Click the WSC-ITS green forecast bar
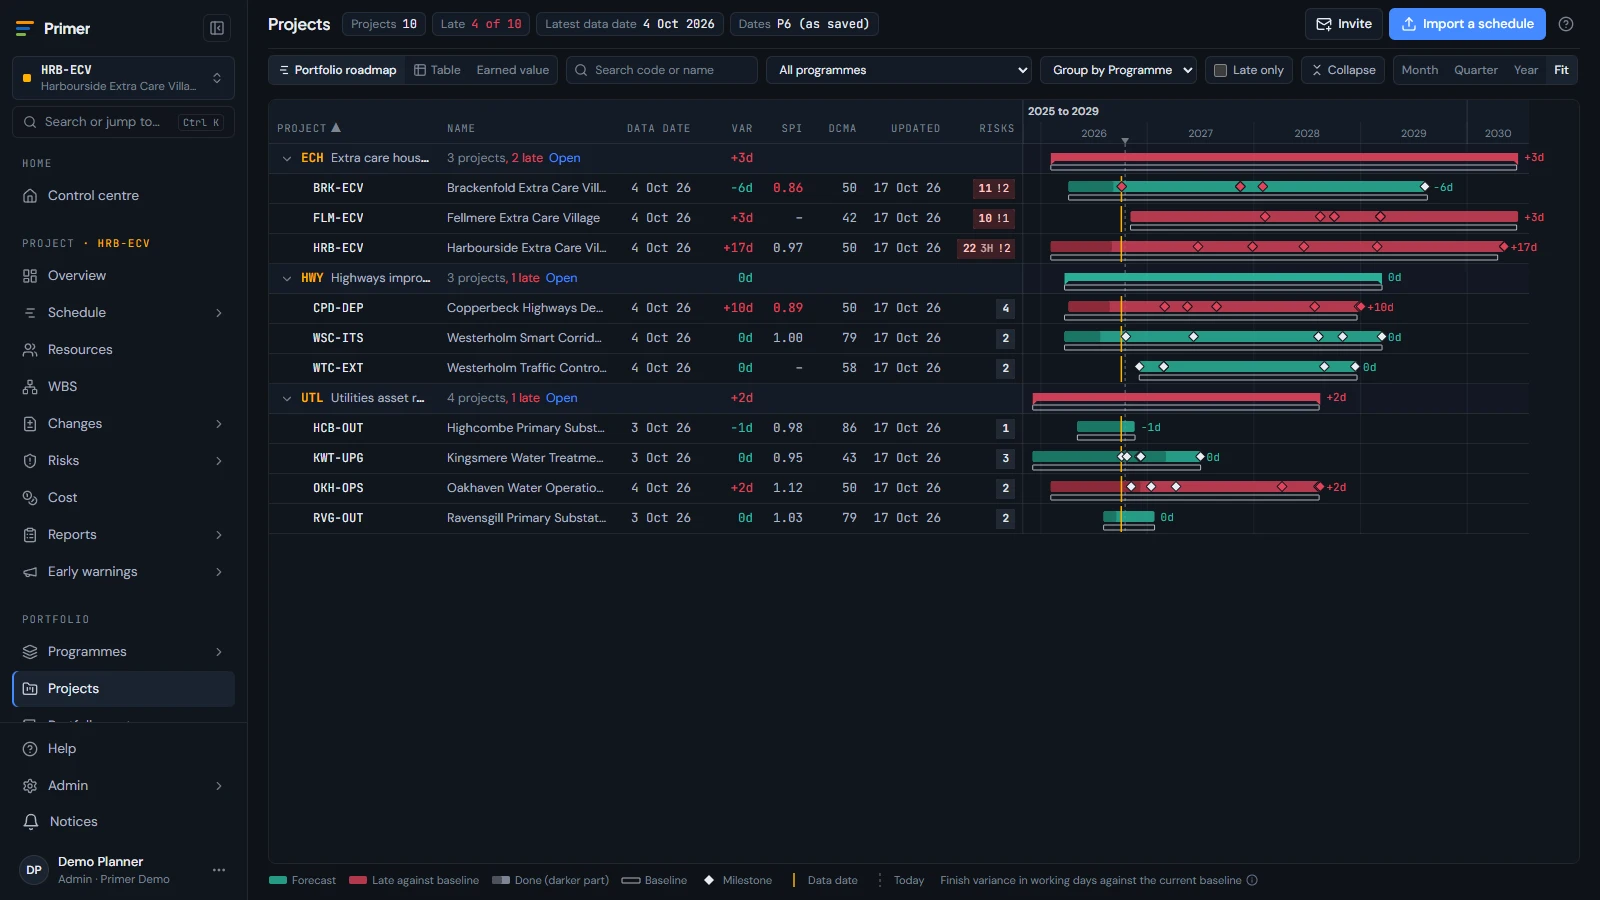 (1224, 336)
